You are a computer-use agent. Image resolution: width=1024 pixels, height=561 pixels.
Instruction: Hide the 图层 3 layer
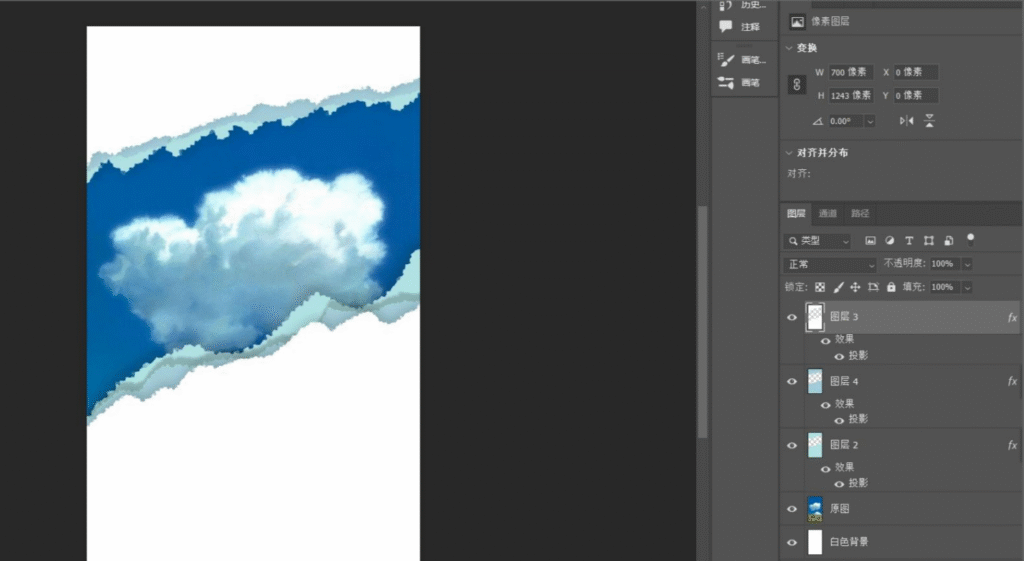pyautogui.click(x=792, y=317)
